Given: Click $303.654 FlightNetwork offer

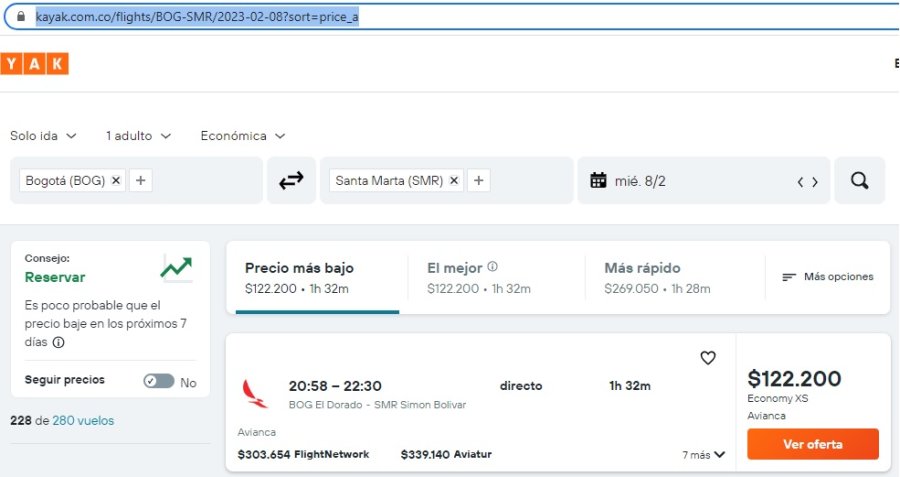Looking at the screenshot, I should (x=303, y=454).
